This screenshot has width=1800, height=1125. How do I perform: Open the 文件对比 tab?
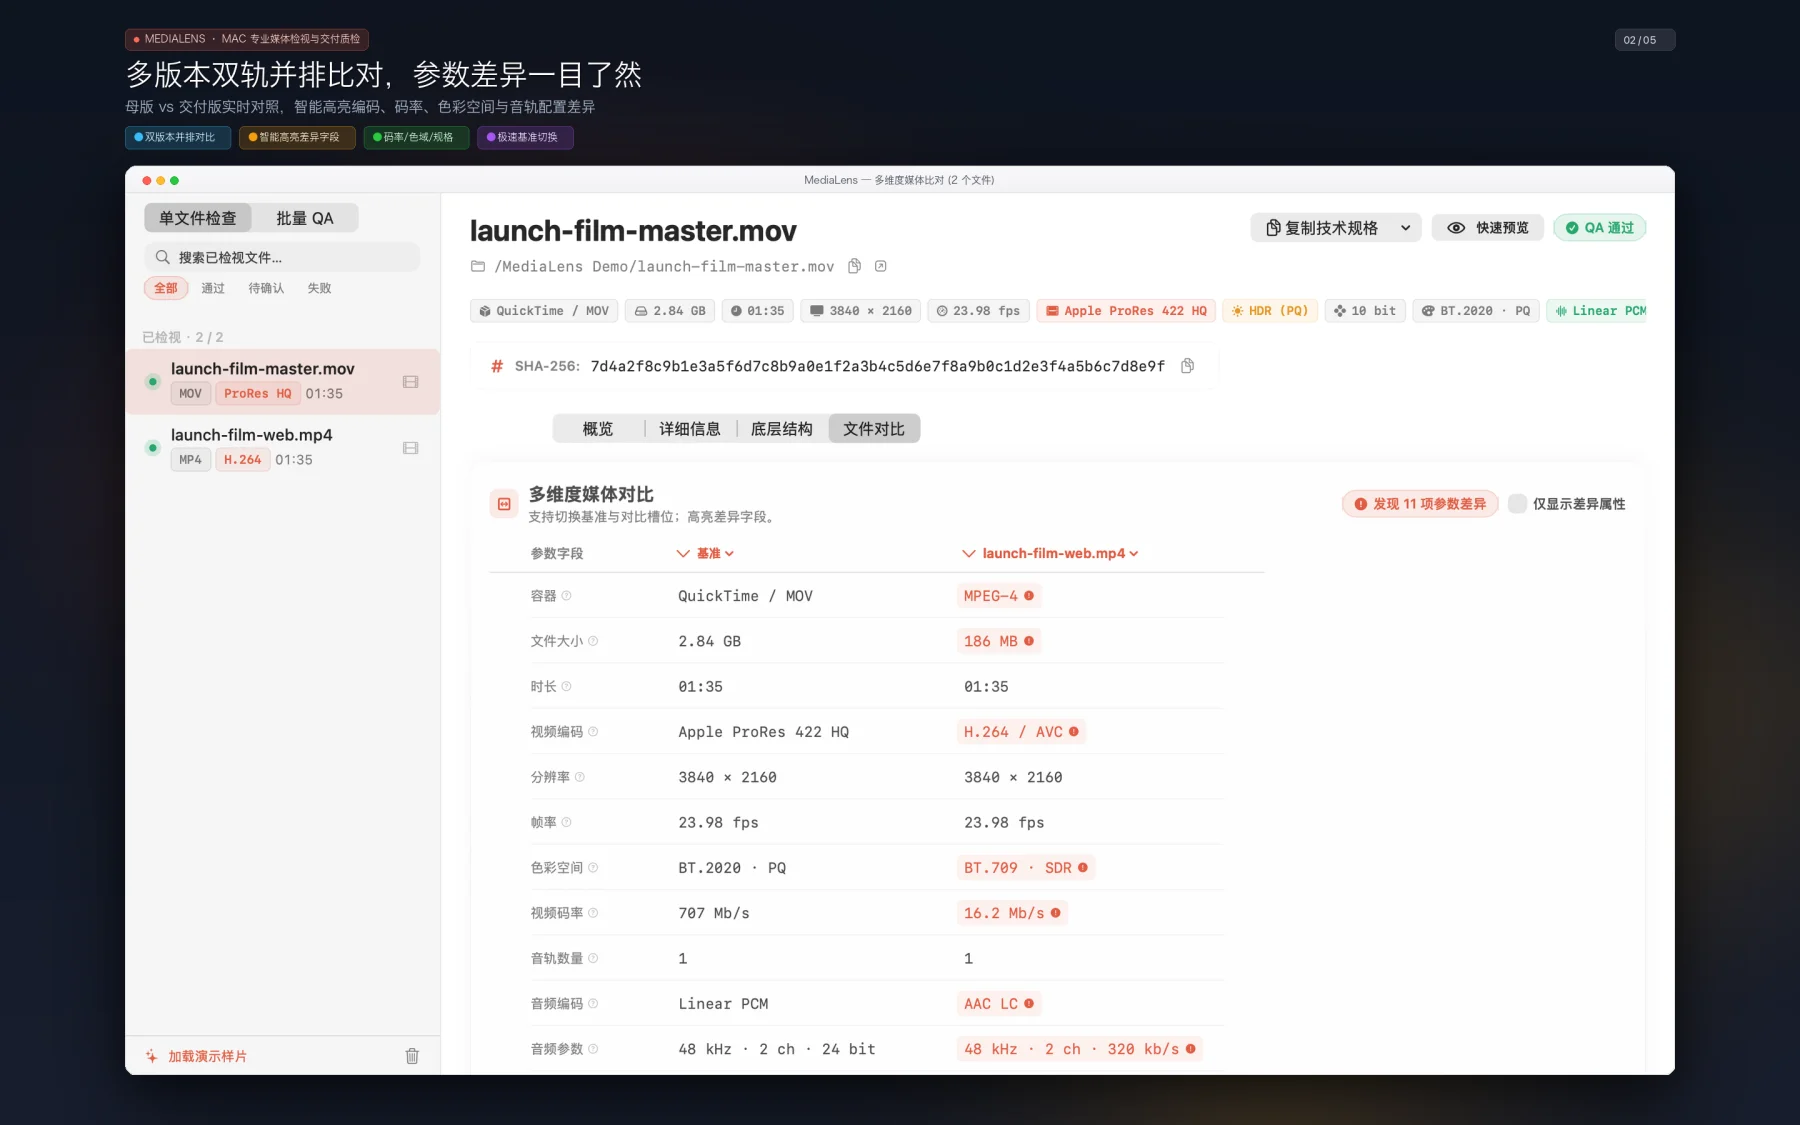coord(874,429)
